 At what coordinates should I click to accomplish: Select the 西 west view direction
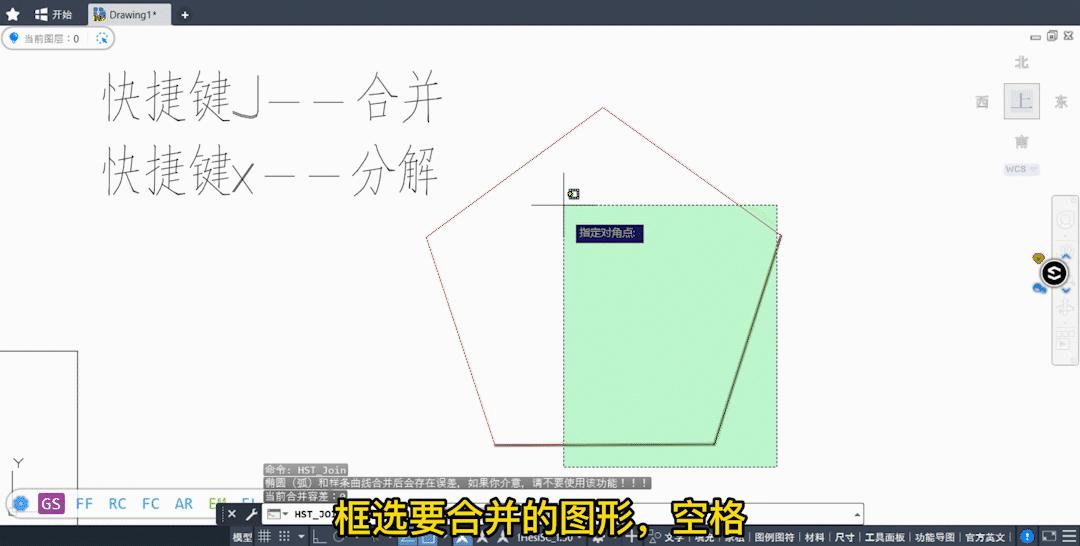pyautogui.click(x=982, y=102)
